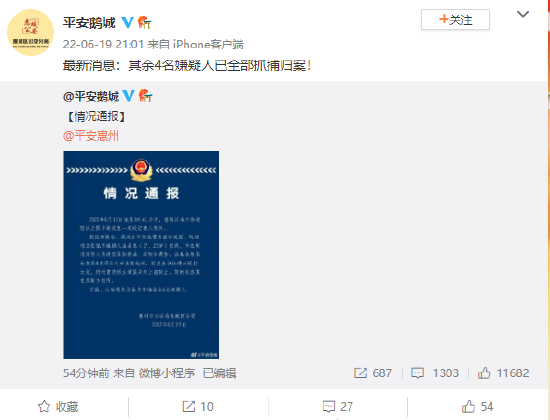
Task: Repost this post via bottom 10 share icon
Action: coord(198,407)
